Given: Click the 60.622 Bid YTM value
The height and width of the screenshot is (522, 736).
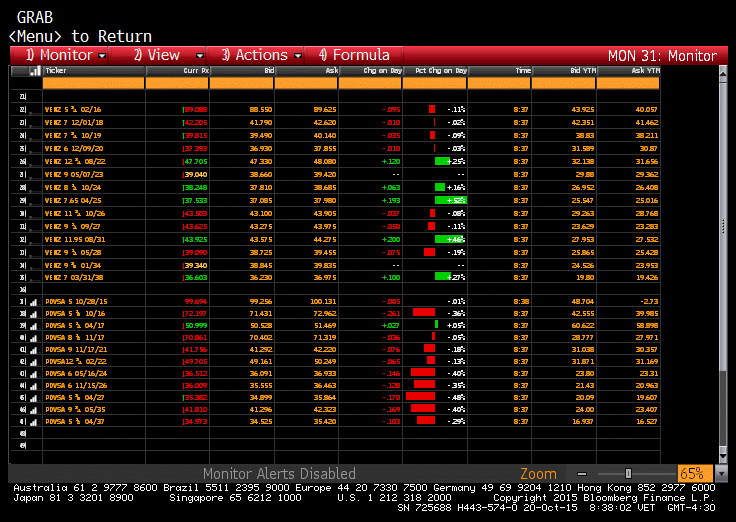Looking at the screenshot, I should point(583,326).
